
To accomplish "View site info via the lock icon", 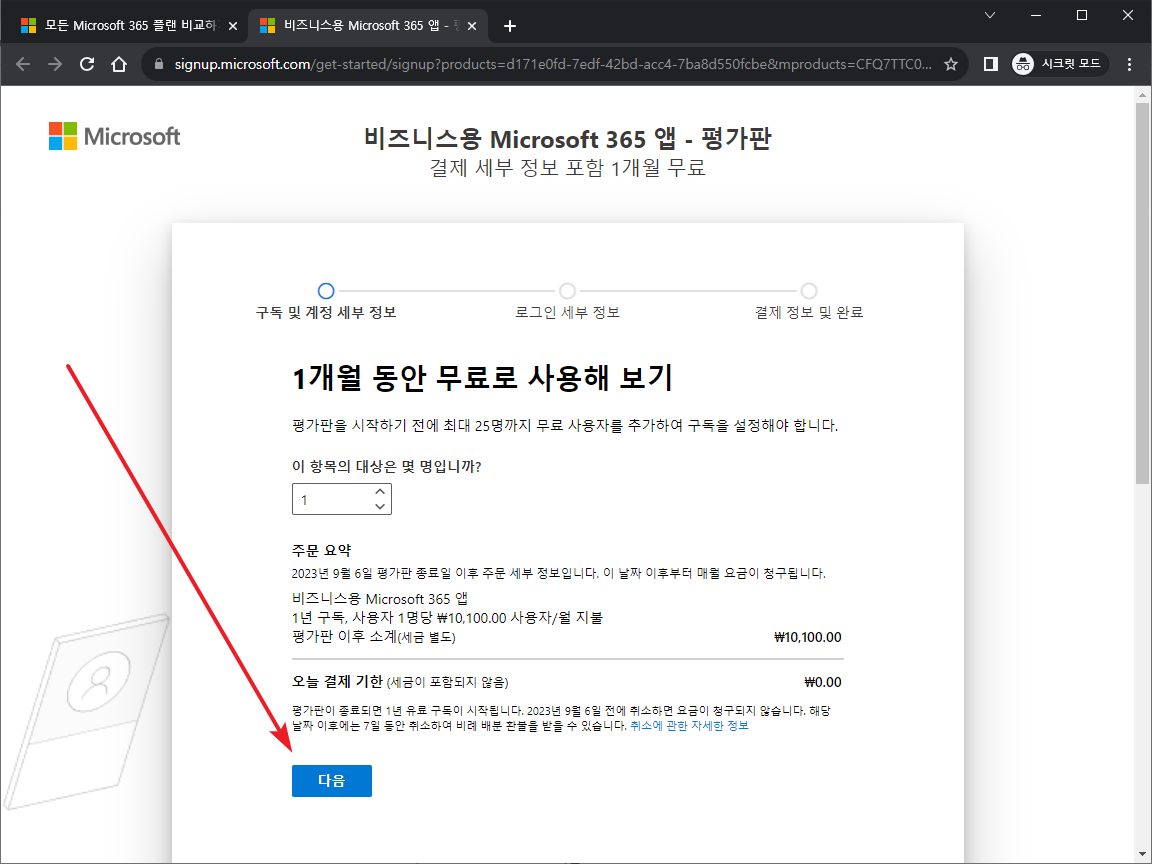I will tap(159, 64).
